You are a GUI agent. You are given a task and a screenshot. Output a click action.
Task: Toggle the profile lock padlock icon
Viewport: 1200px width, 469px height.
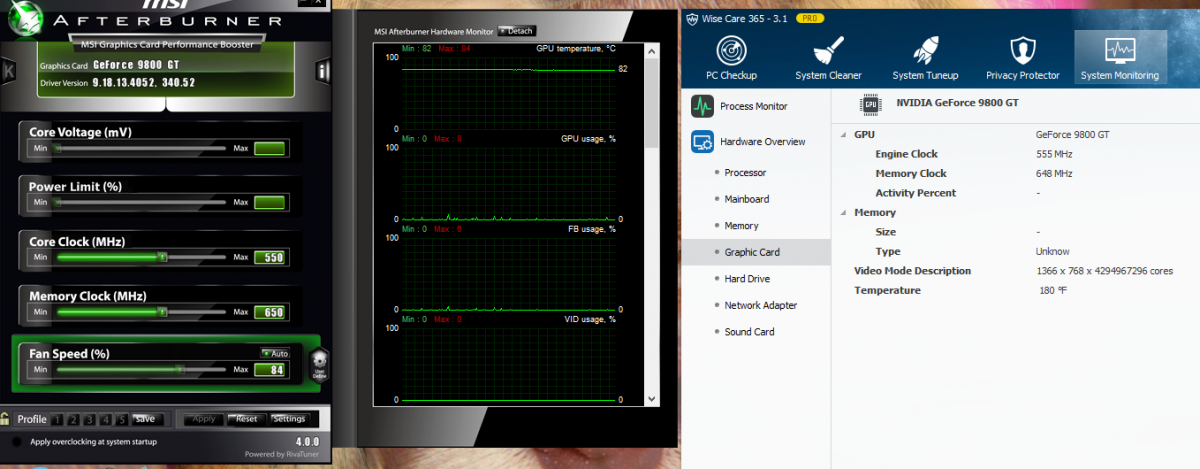click(x=6, y=419)
